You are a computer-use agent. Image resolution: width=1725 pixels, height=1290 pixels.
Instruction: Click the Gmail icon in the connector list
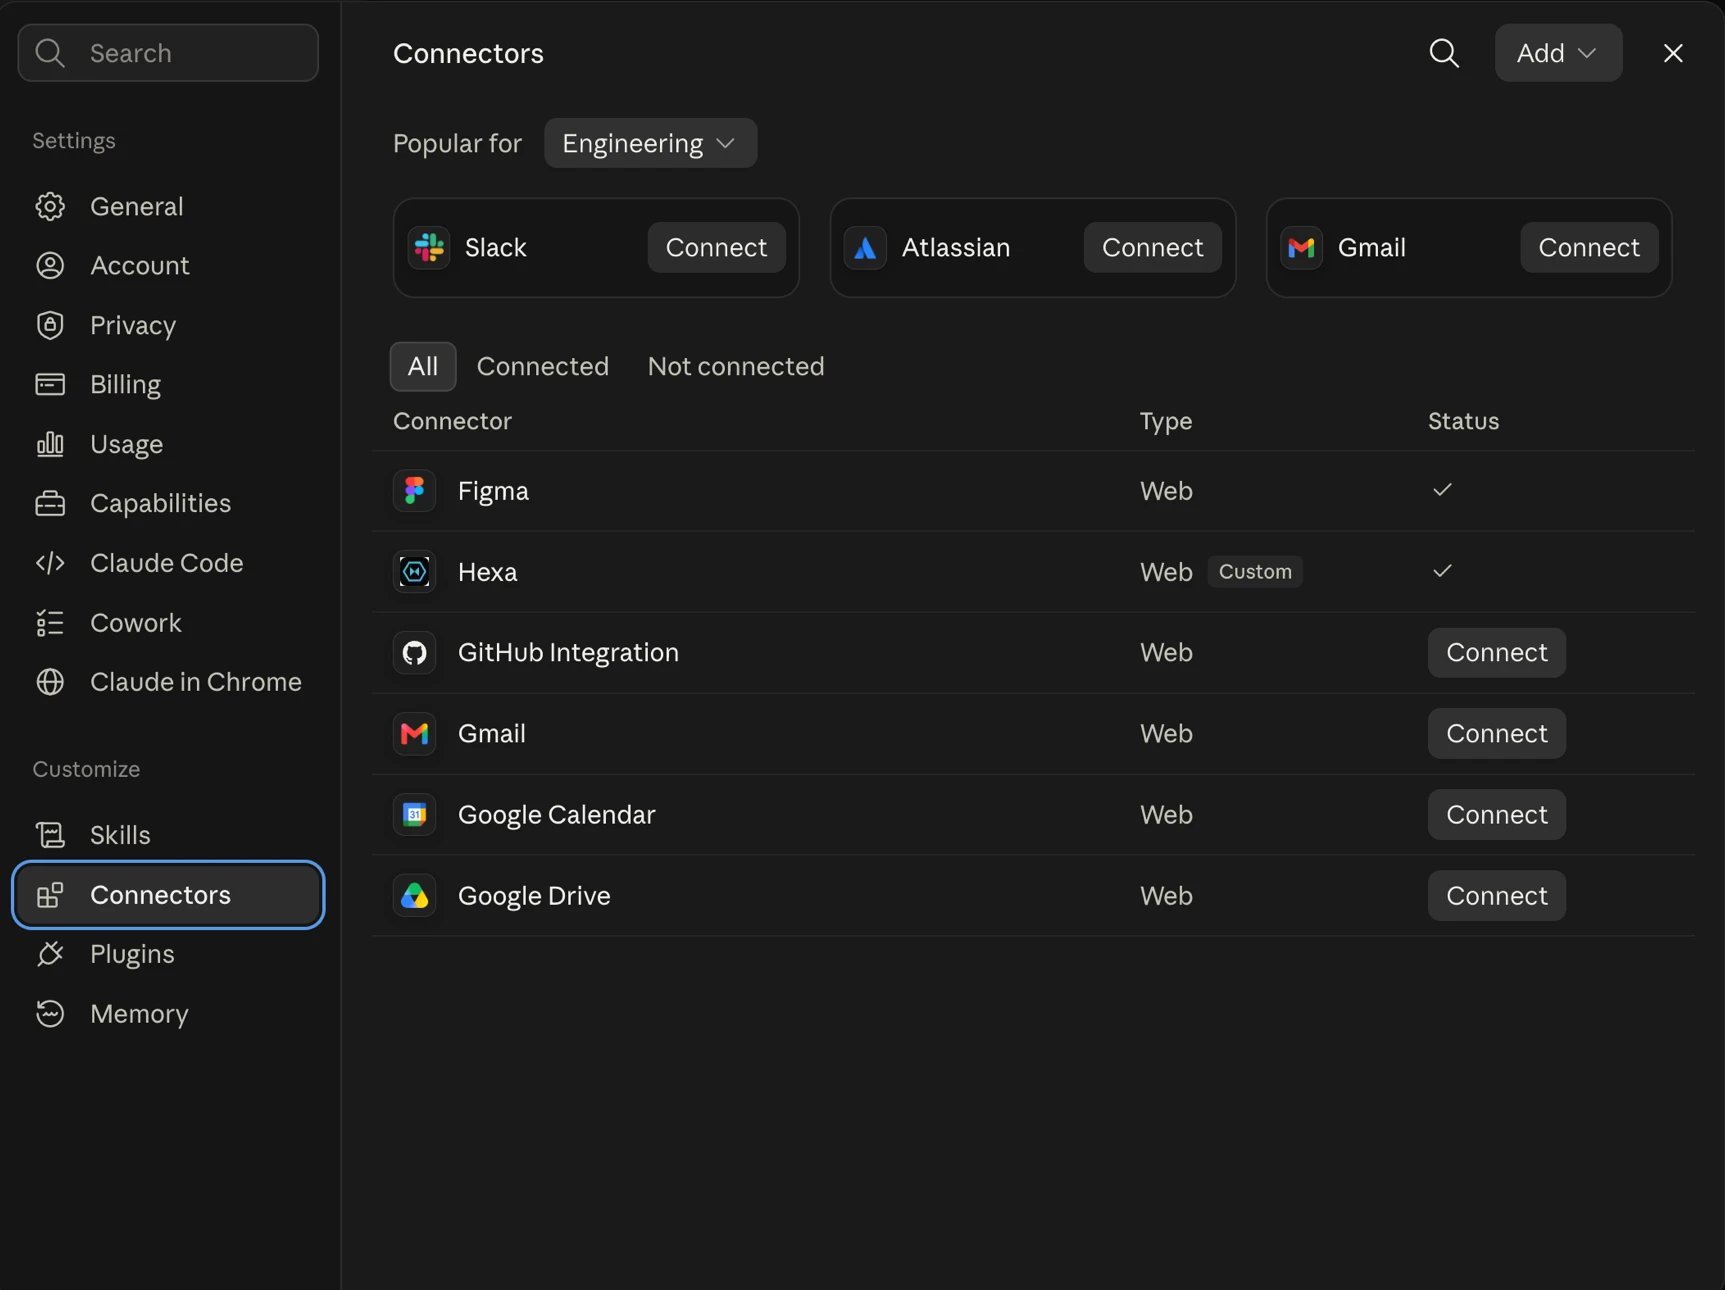click(x=414, y=734)
